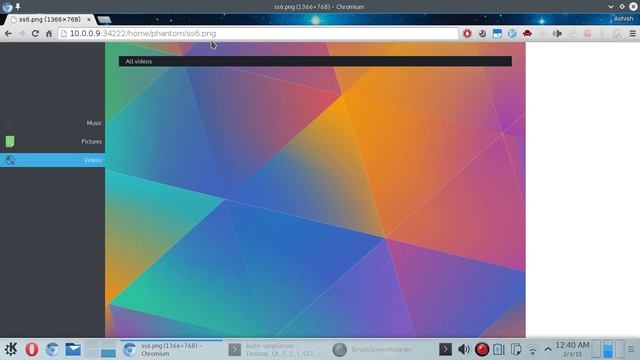Select the highlighted blue virtual desktop
640x360 pixels.
coord(608,349)
